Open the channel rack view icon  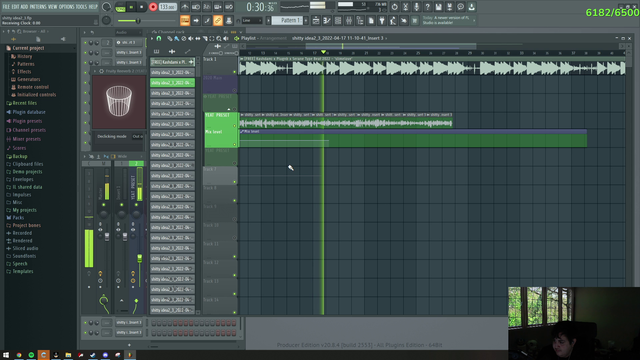pyautogui.click(x=338, y=20)
